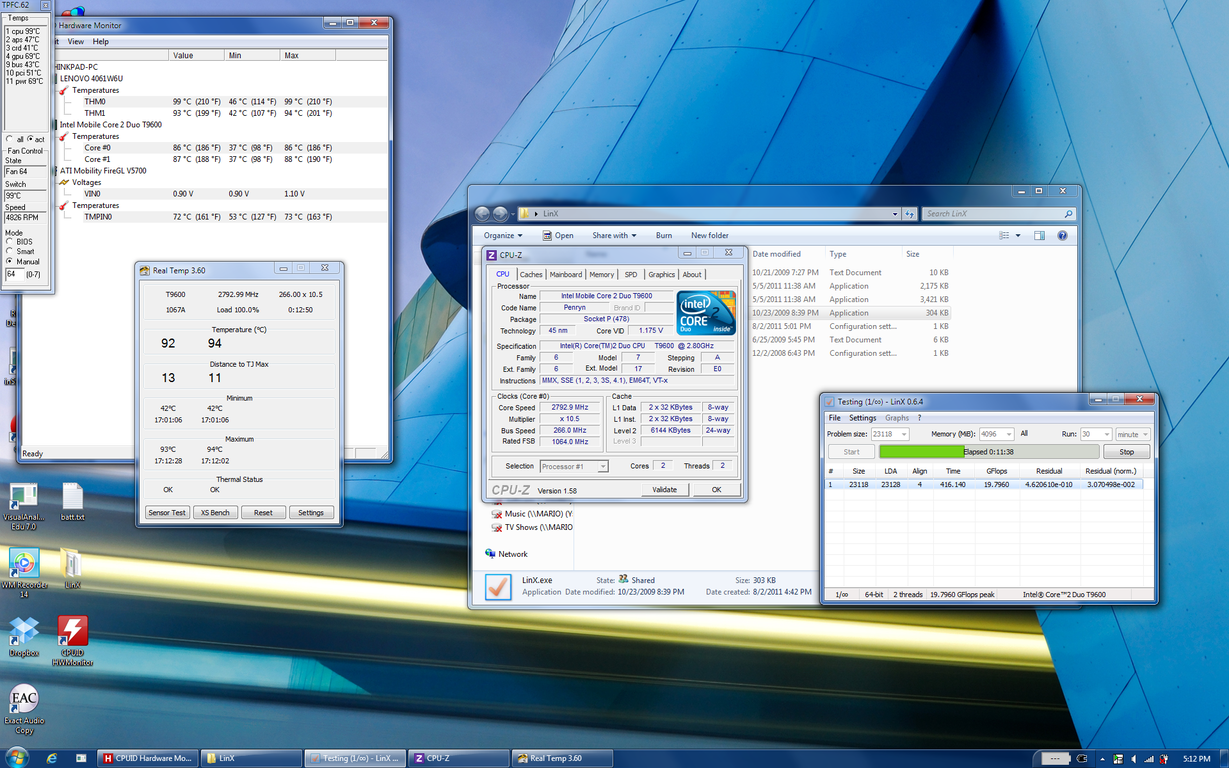Open the View menu in Hardware Monitor
This screenshot has height=768, width=1229.
(76, 42)
